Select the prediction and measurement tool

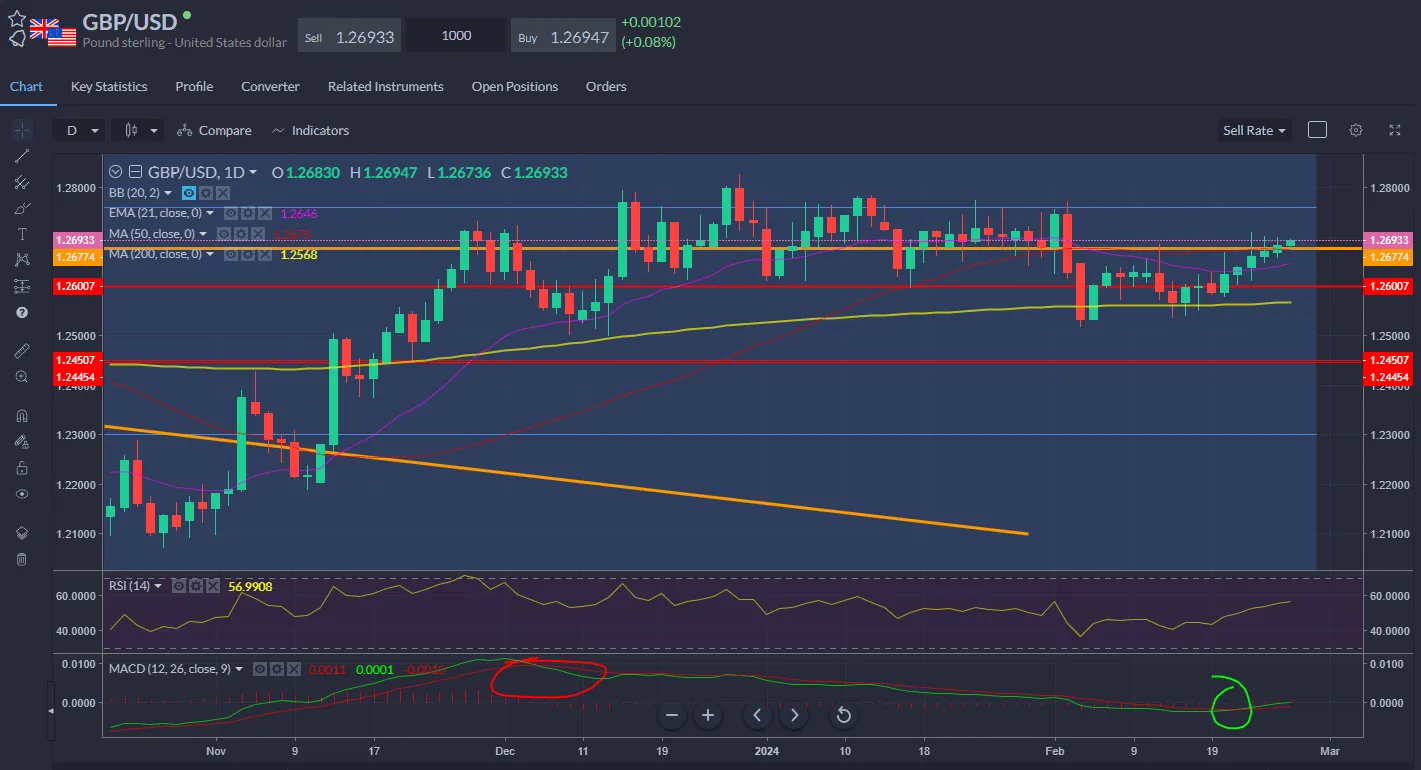pyautogui.click(x=22, y=286)
